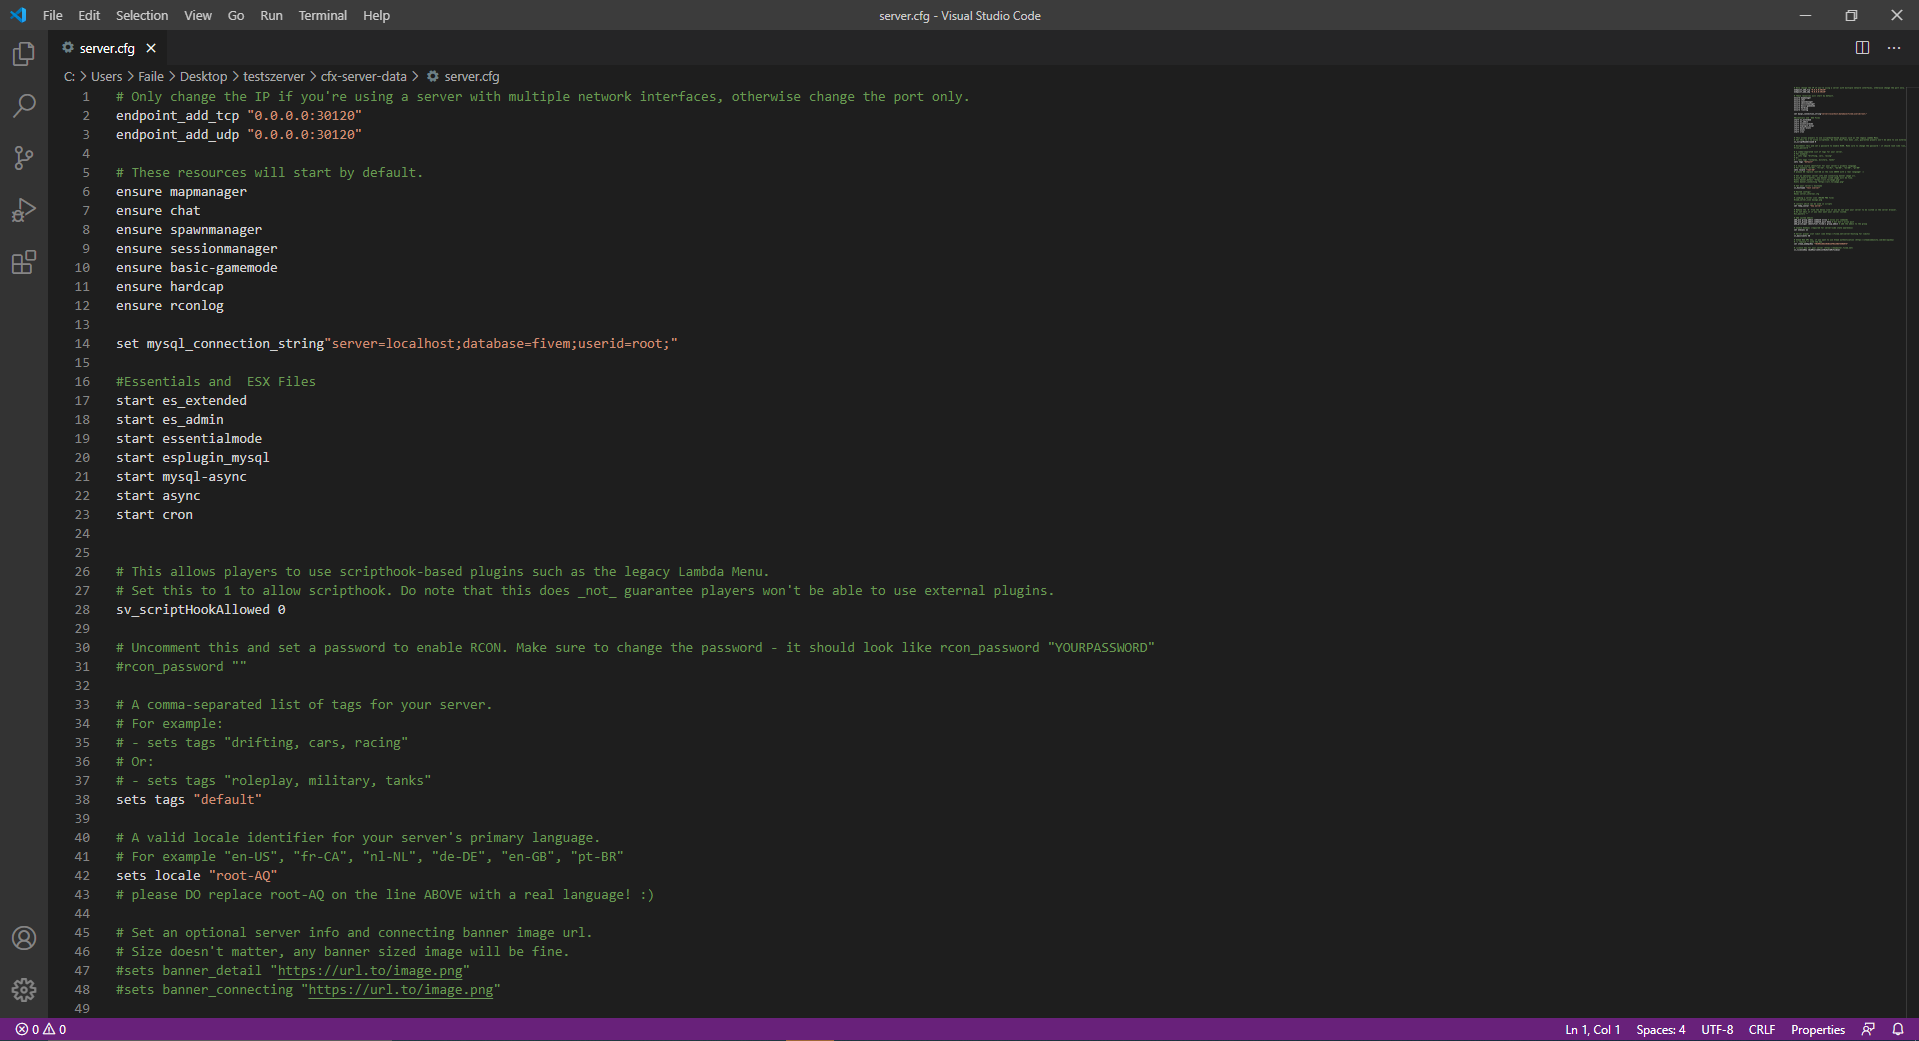Open the Manage gear in the activity bar
Screen dimensions: 1919x1041
coord(24,990)
